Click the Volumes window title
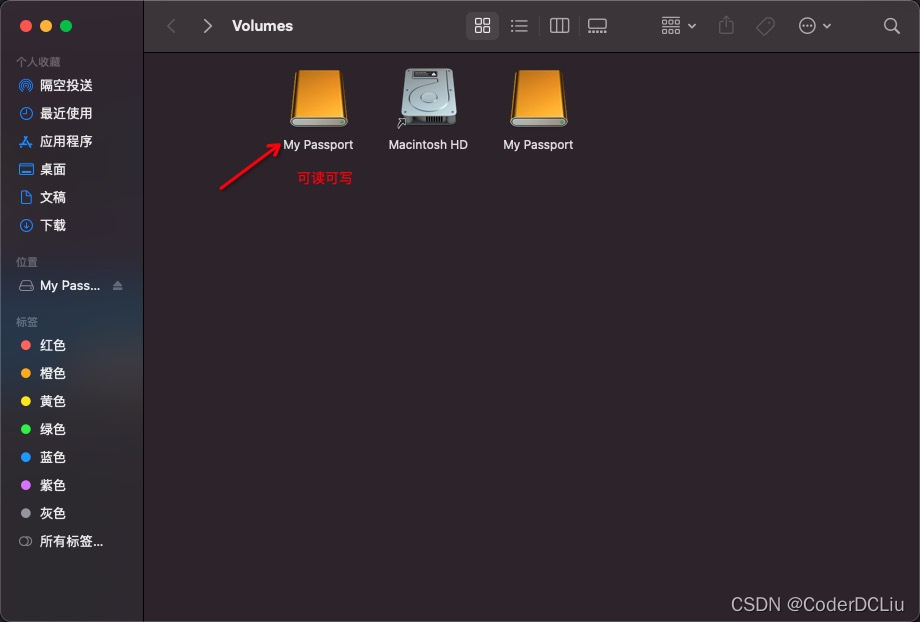Viewport: 920px width, 622px height. click(262, 26)
